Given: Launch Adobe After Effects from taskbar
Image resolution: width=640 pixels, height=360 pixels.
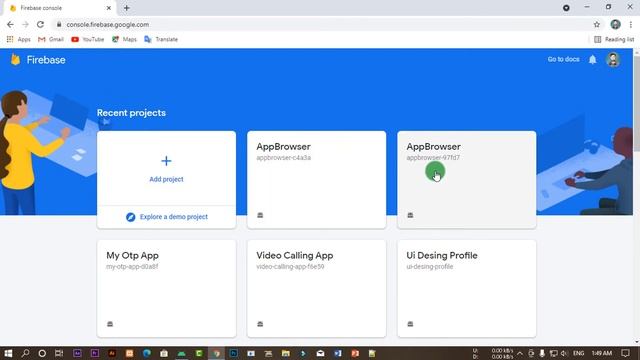Looking at the screenshot, I should pos(77,353).
